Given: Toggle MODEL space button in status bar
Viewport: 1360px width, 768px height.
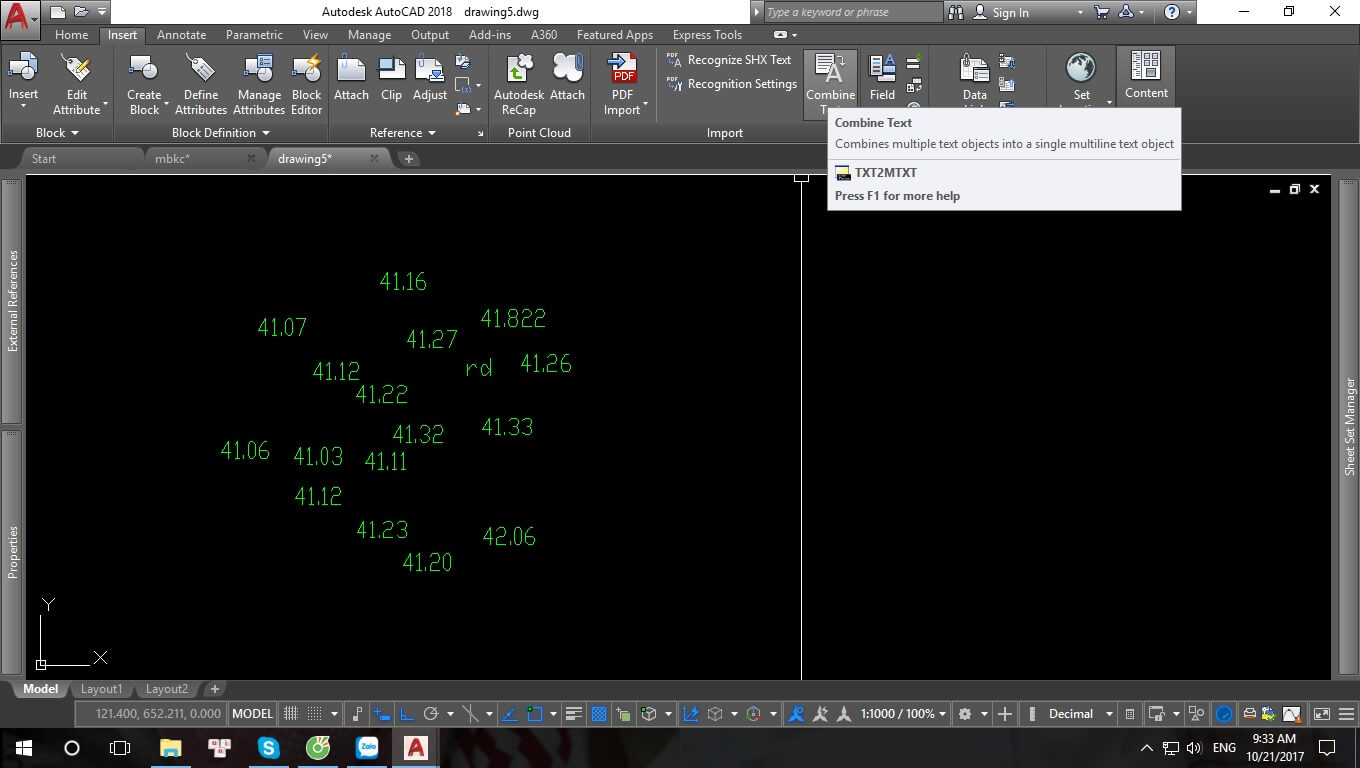Looking at the screenshot, I should [252, 714].
